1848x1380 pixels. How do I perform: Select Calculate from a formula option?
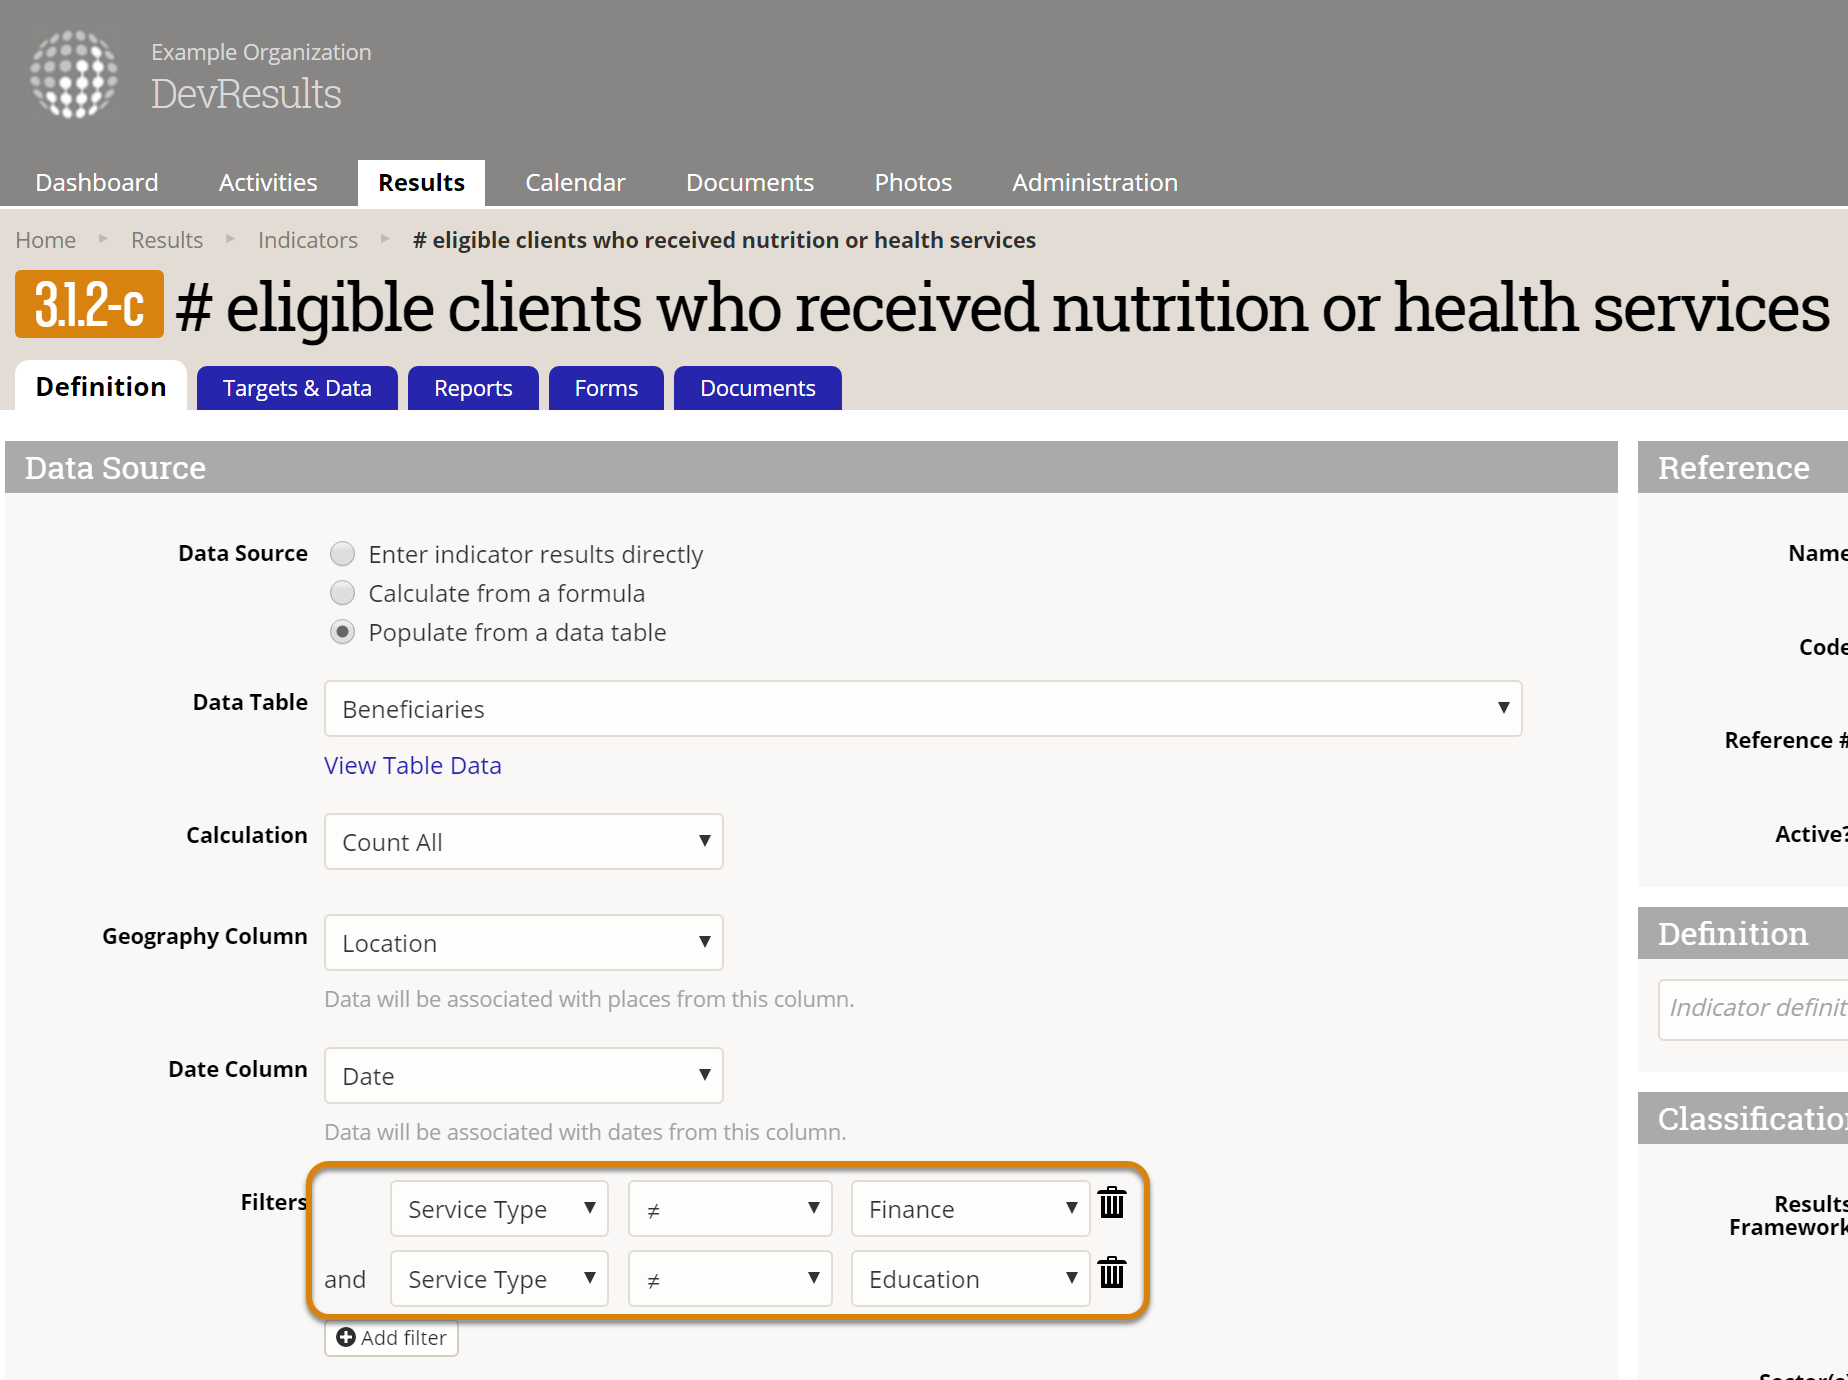[342, 593]
